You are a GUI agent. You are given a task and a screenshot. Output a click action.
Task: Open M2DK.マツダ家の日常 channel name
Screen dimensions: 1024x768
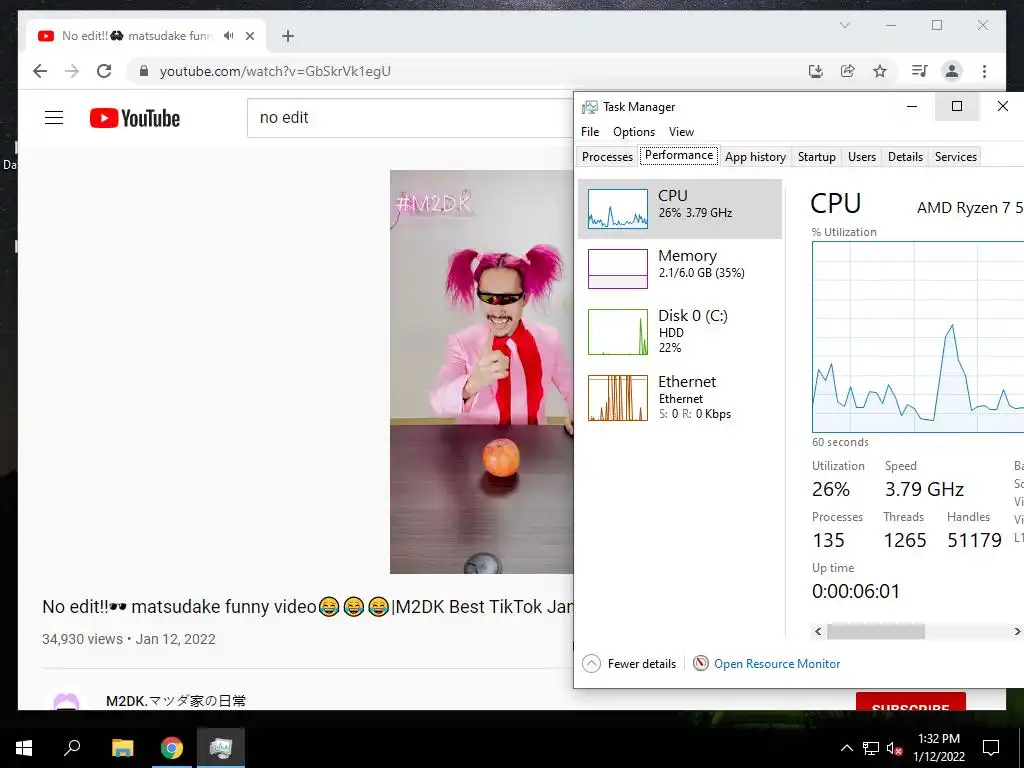pyautogui.click(x=176, y=701)
